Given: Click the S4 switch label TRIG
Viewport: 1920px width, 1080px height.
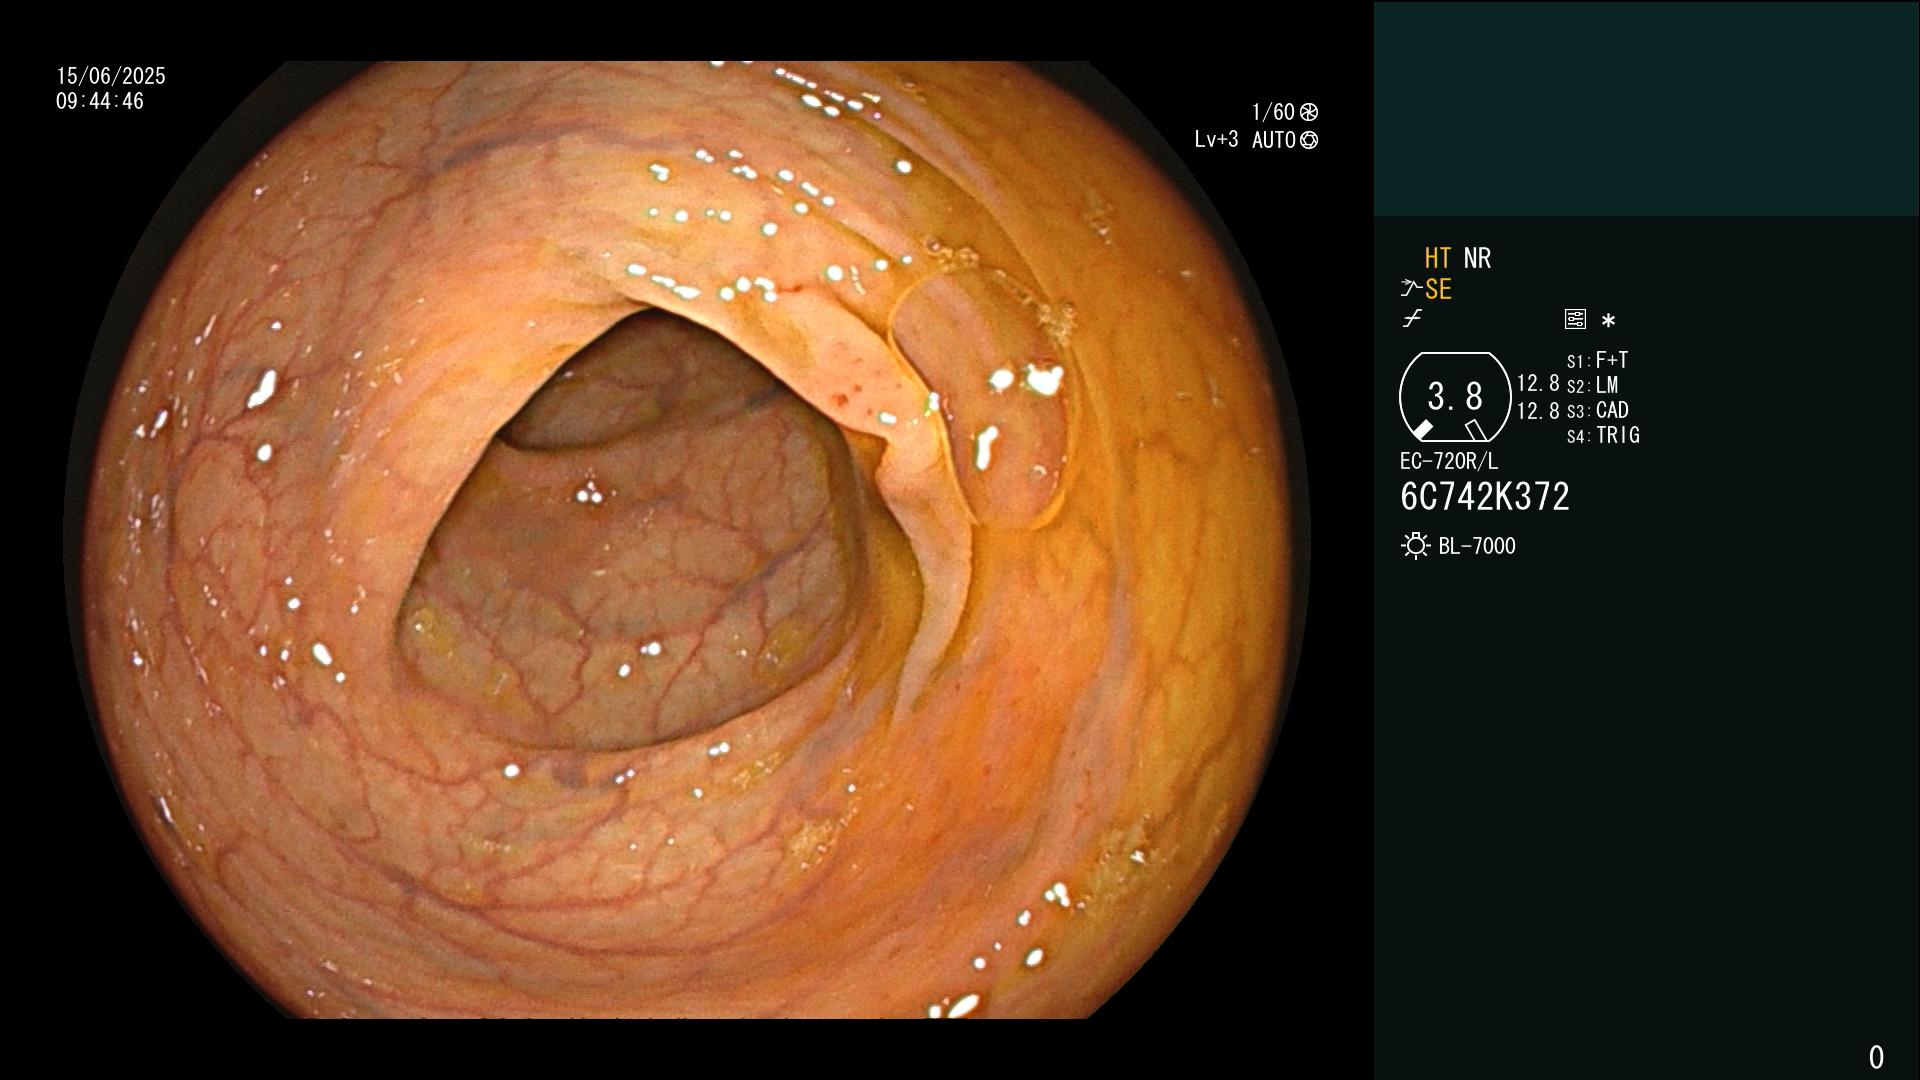Looking at the screenshot, I should (x=1618, y=435).
